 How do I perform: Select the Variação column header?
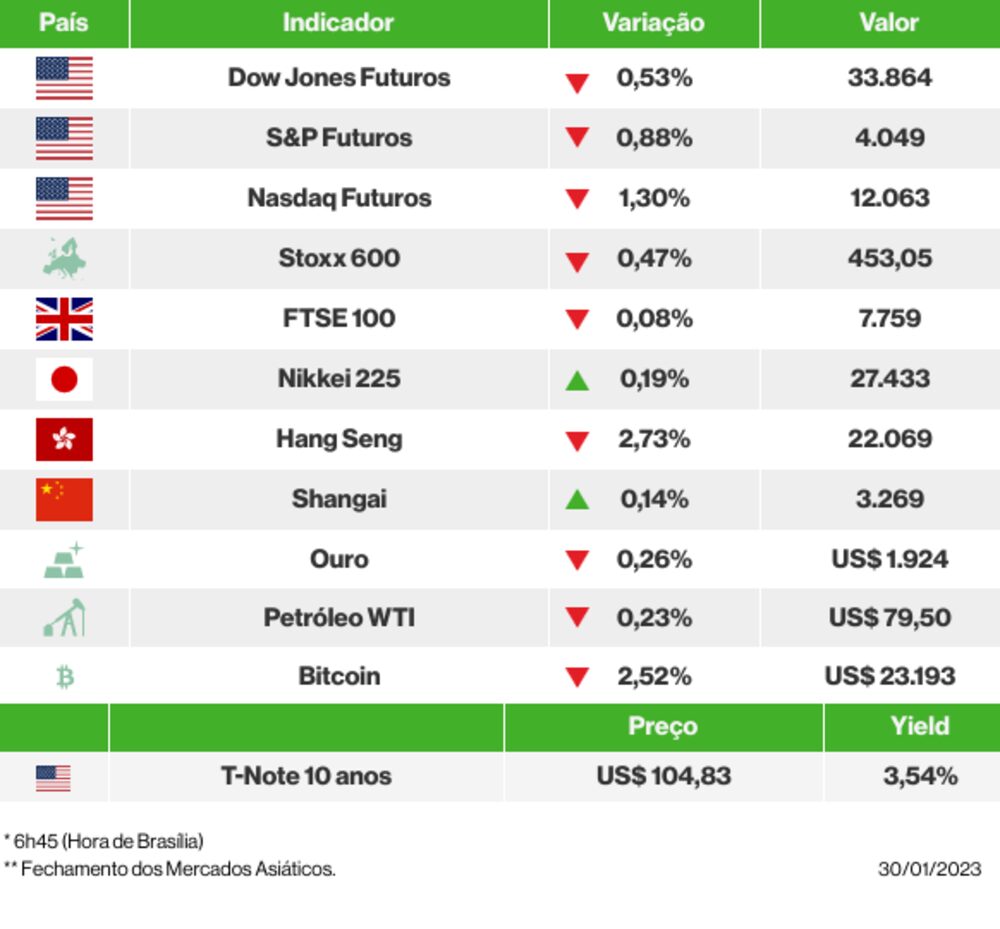[x=653, y=23]
